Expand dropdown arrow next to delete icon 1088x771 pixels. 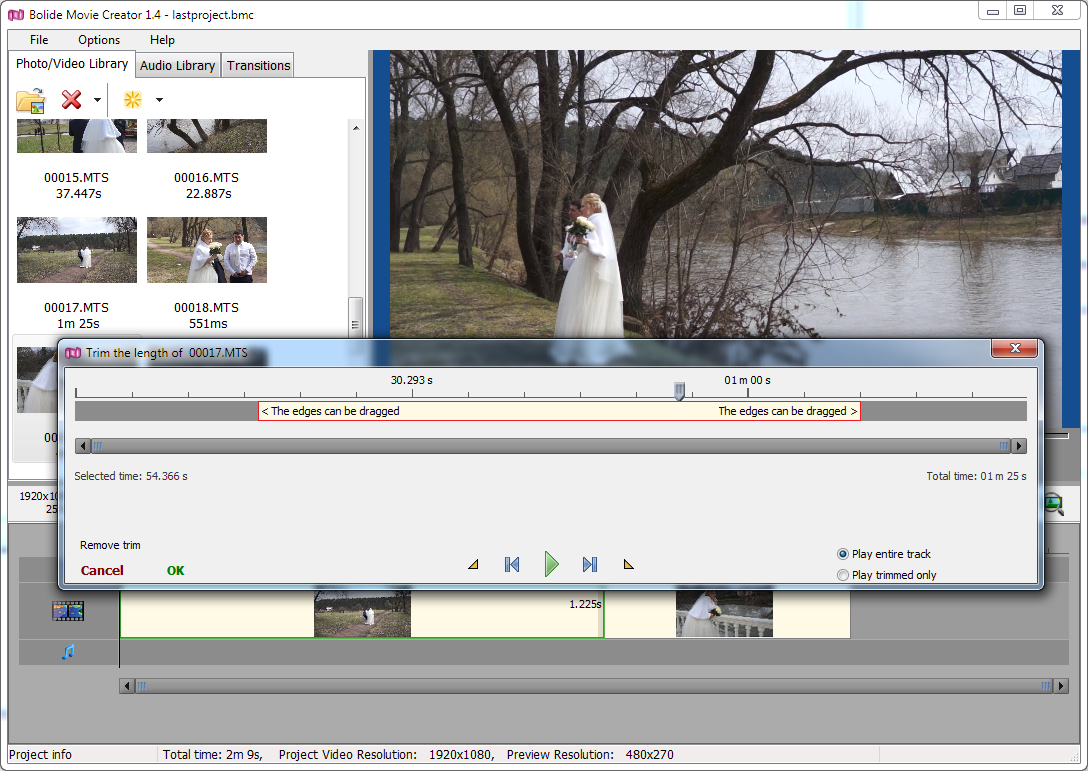click(x=97, y=100)
